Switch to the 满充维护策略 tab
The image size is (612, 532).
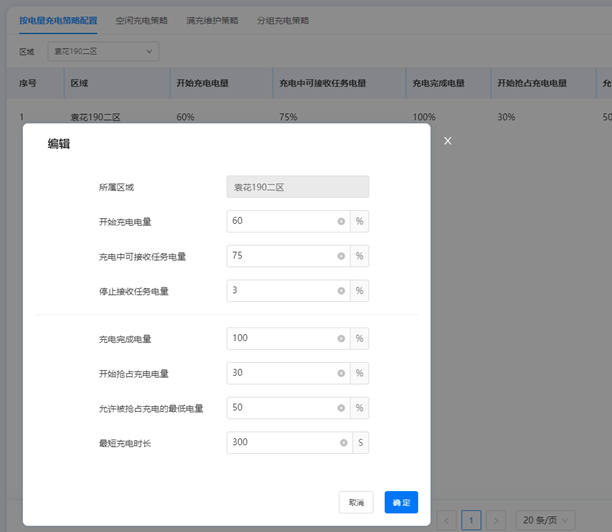212,20
